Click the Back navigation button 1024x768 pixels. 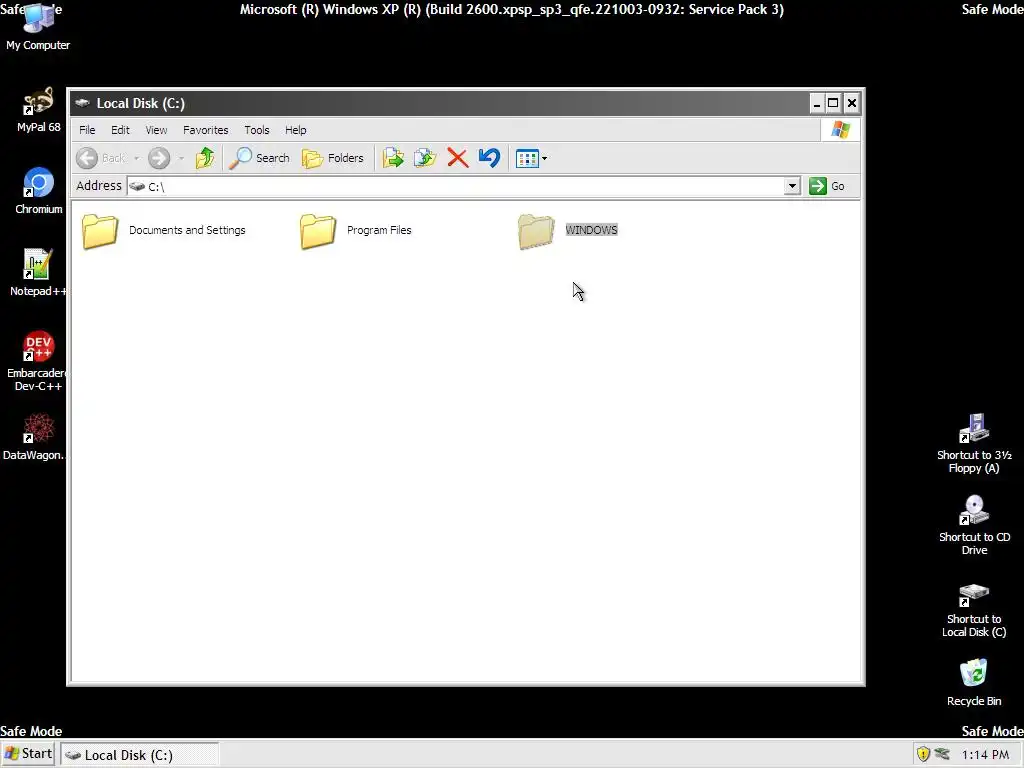[101, 158]
